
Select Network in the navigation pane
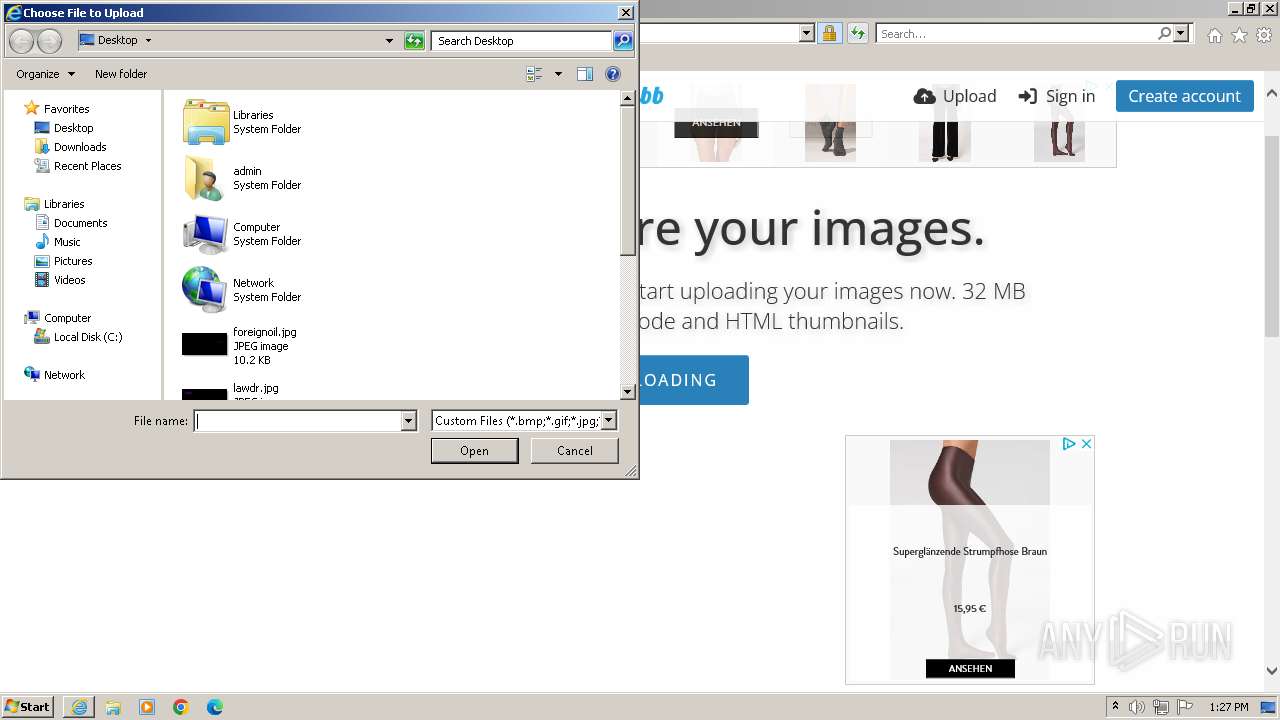(x=64, y=375)
